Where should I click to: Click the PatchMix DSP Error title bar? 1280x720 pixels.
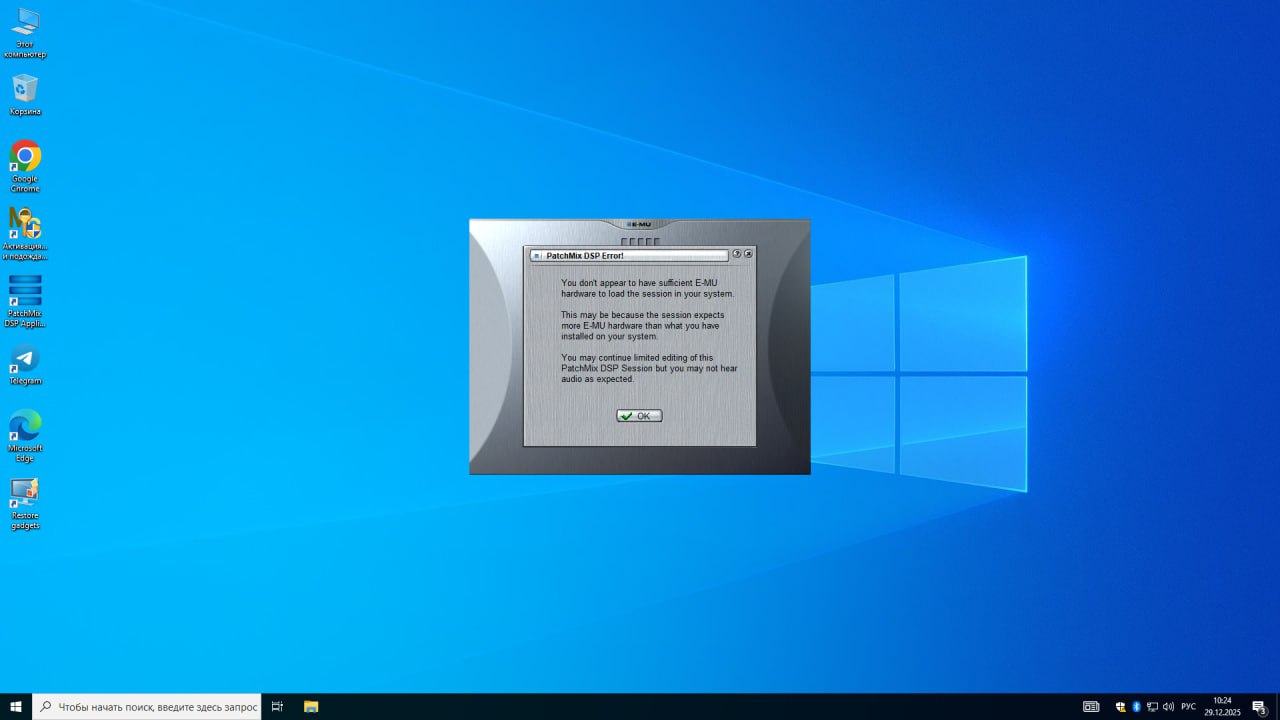click(630, 256)
